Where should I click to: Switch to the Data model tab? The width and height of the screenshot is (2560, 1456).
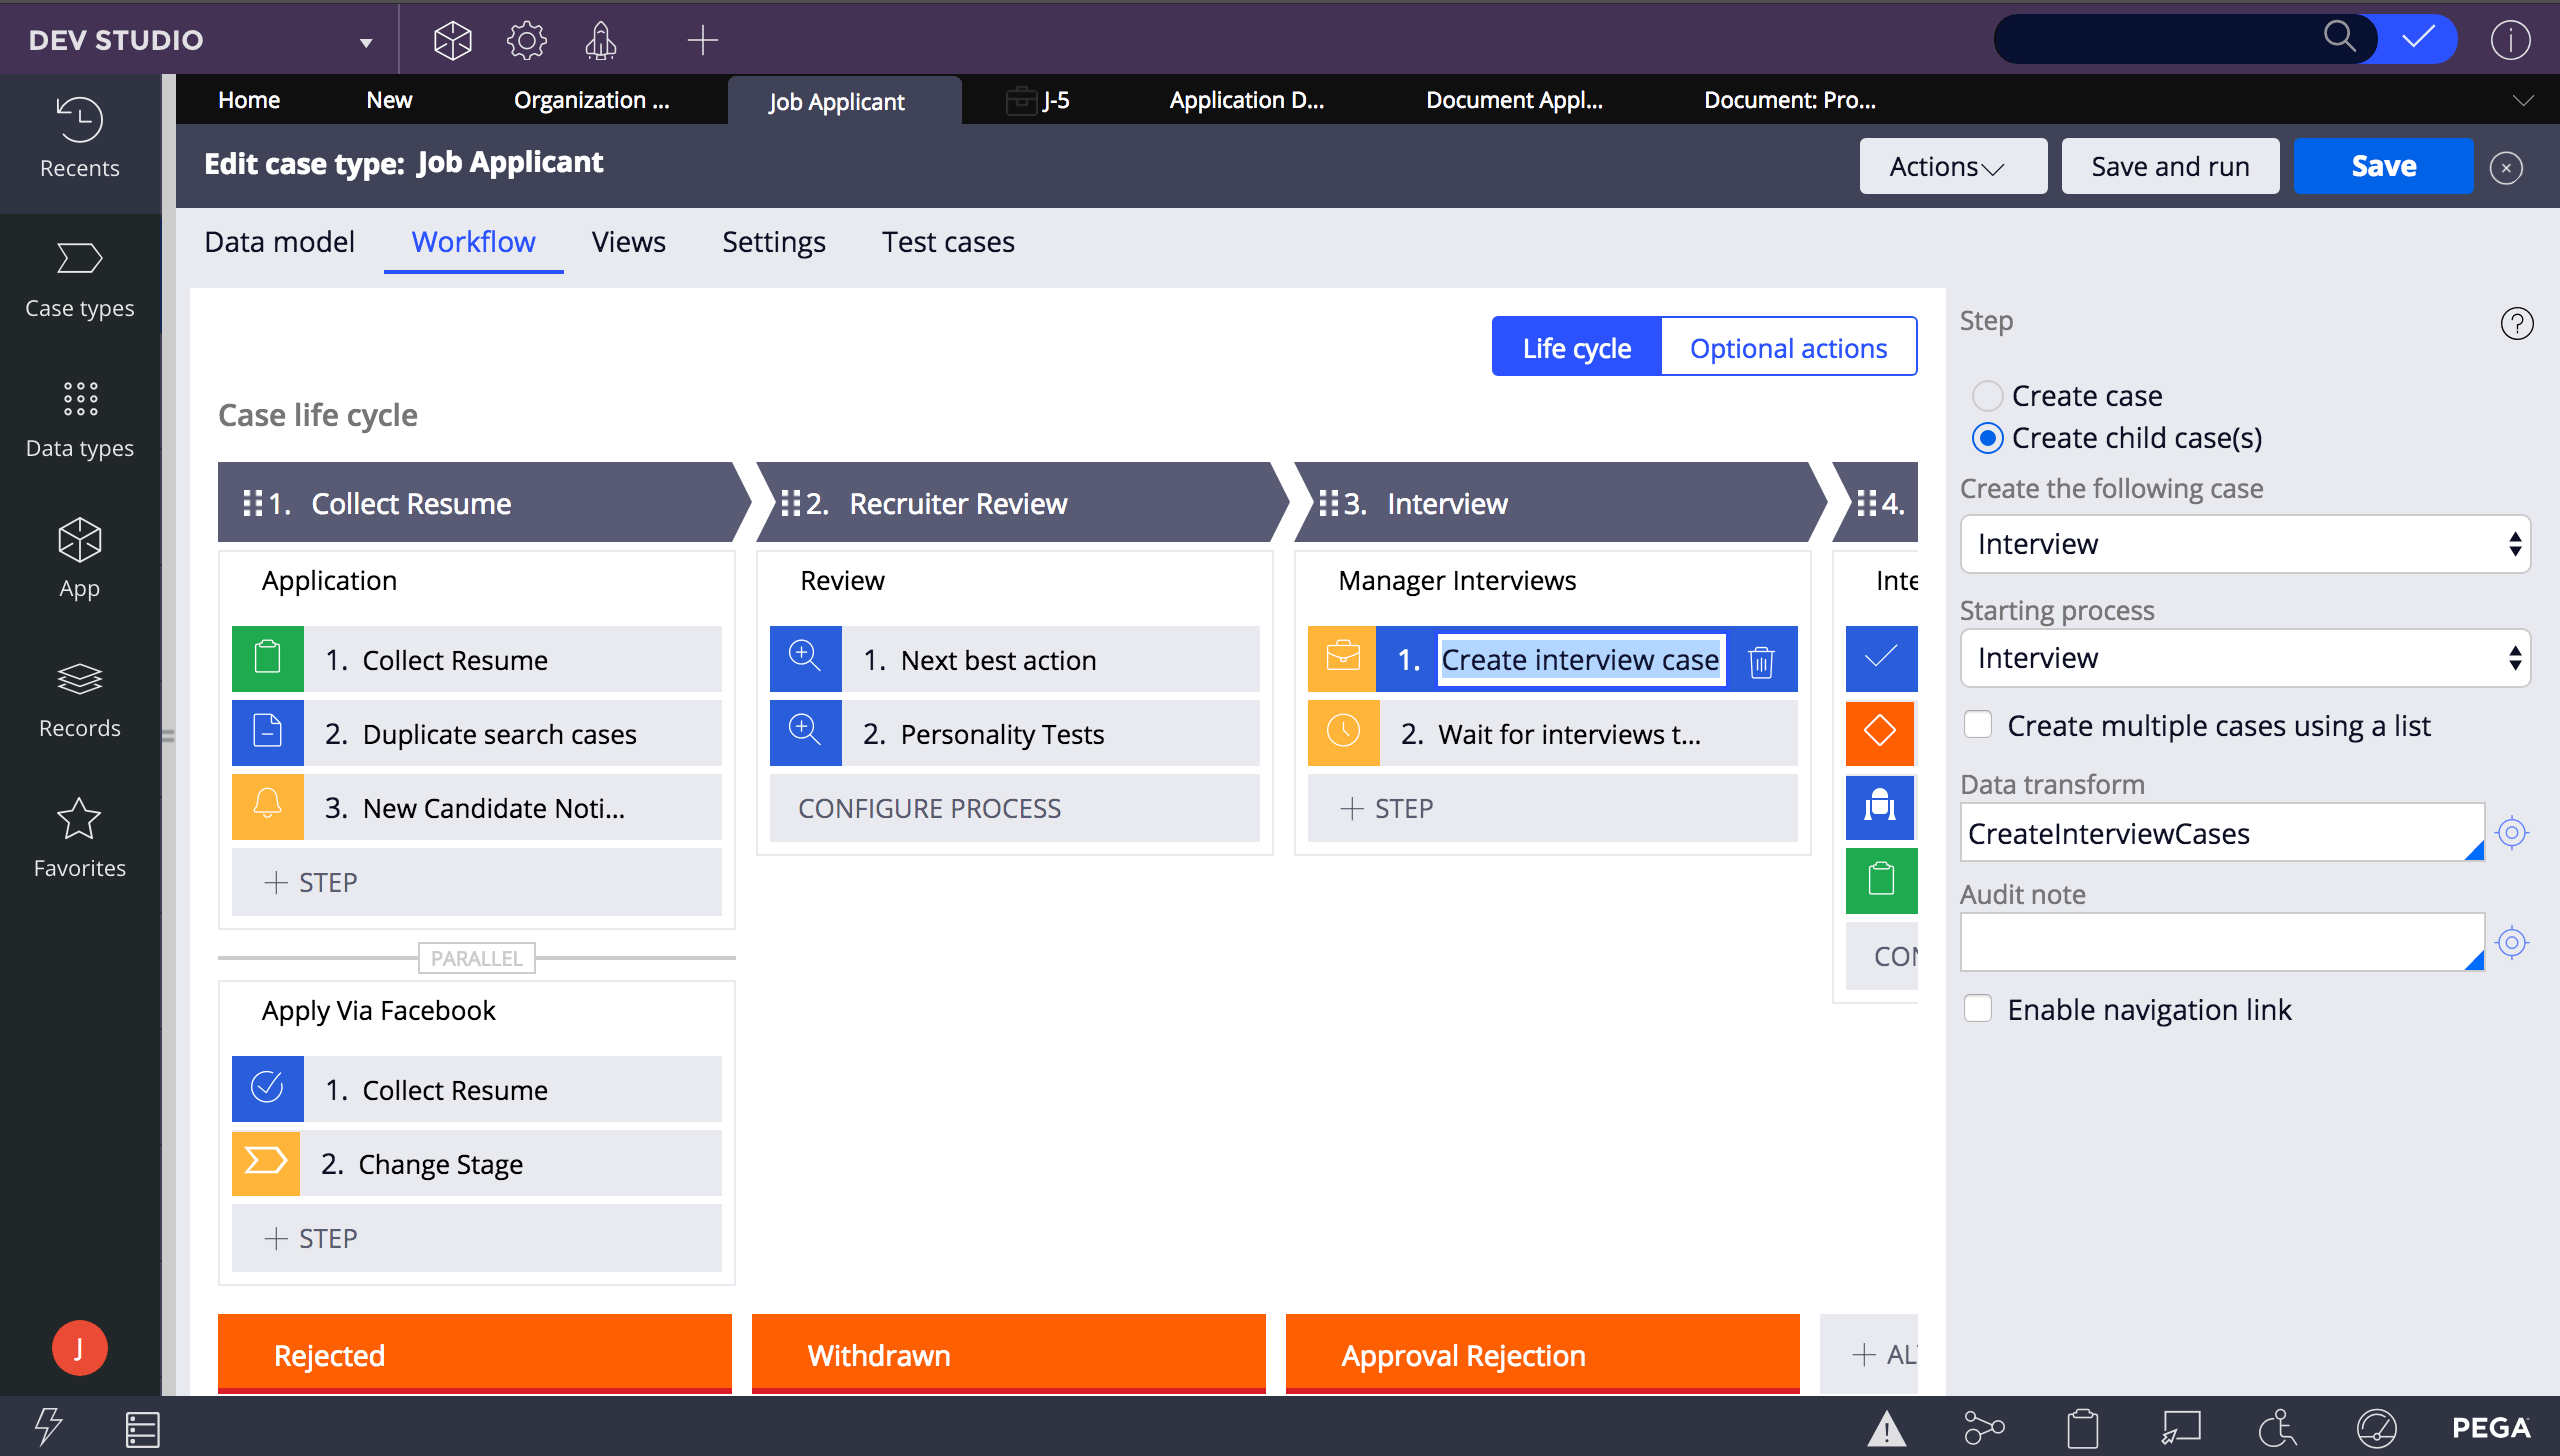click(x=279, y=242)
